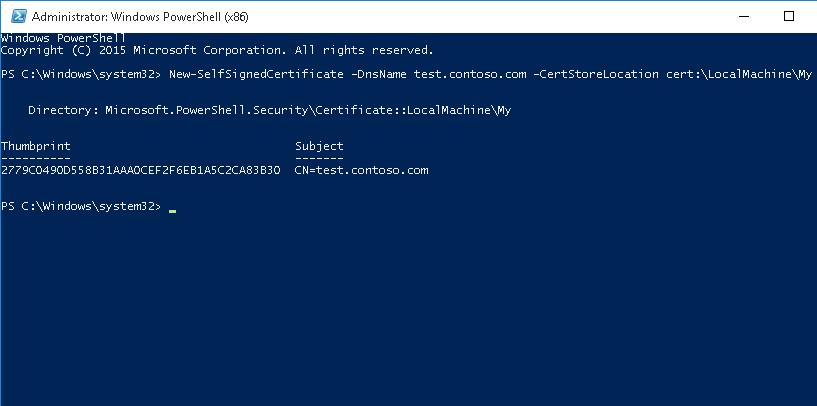This screenshot has width=817, height=406.
Task: Click the New-SelfSignedCertificate command text
Action: (256, 74)
